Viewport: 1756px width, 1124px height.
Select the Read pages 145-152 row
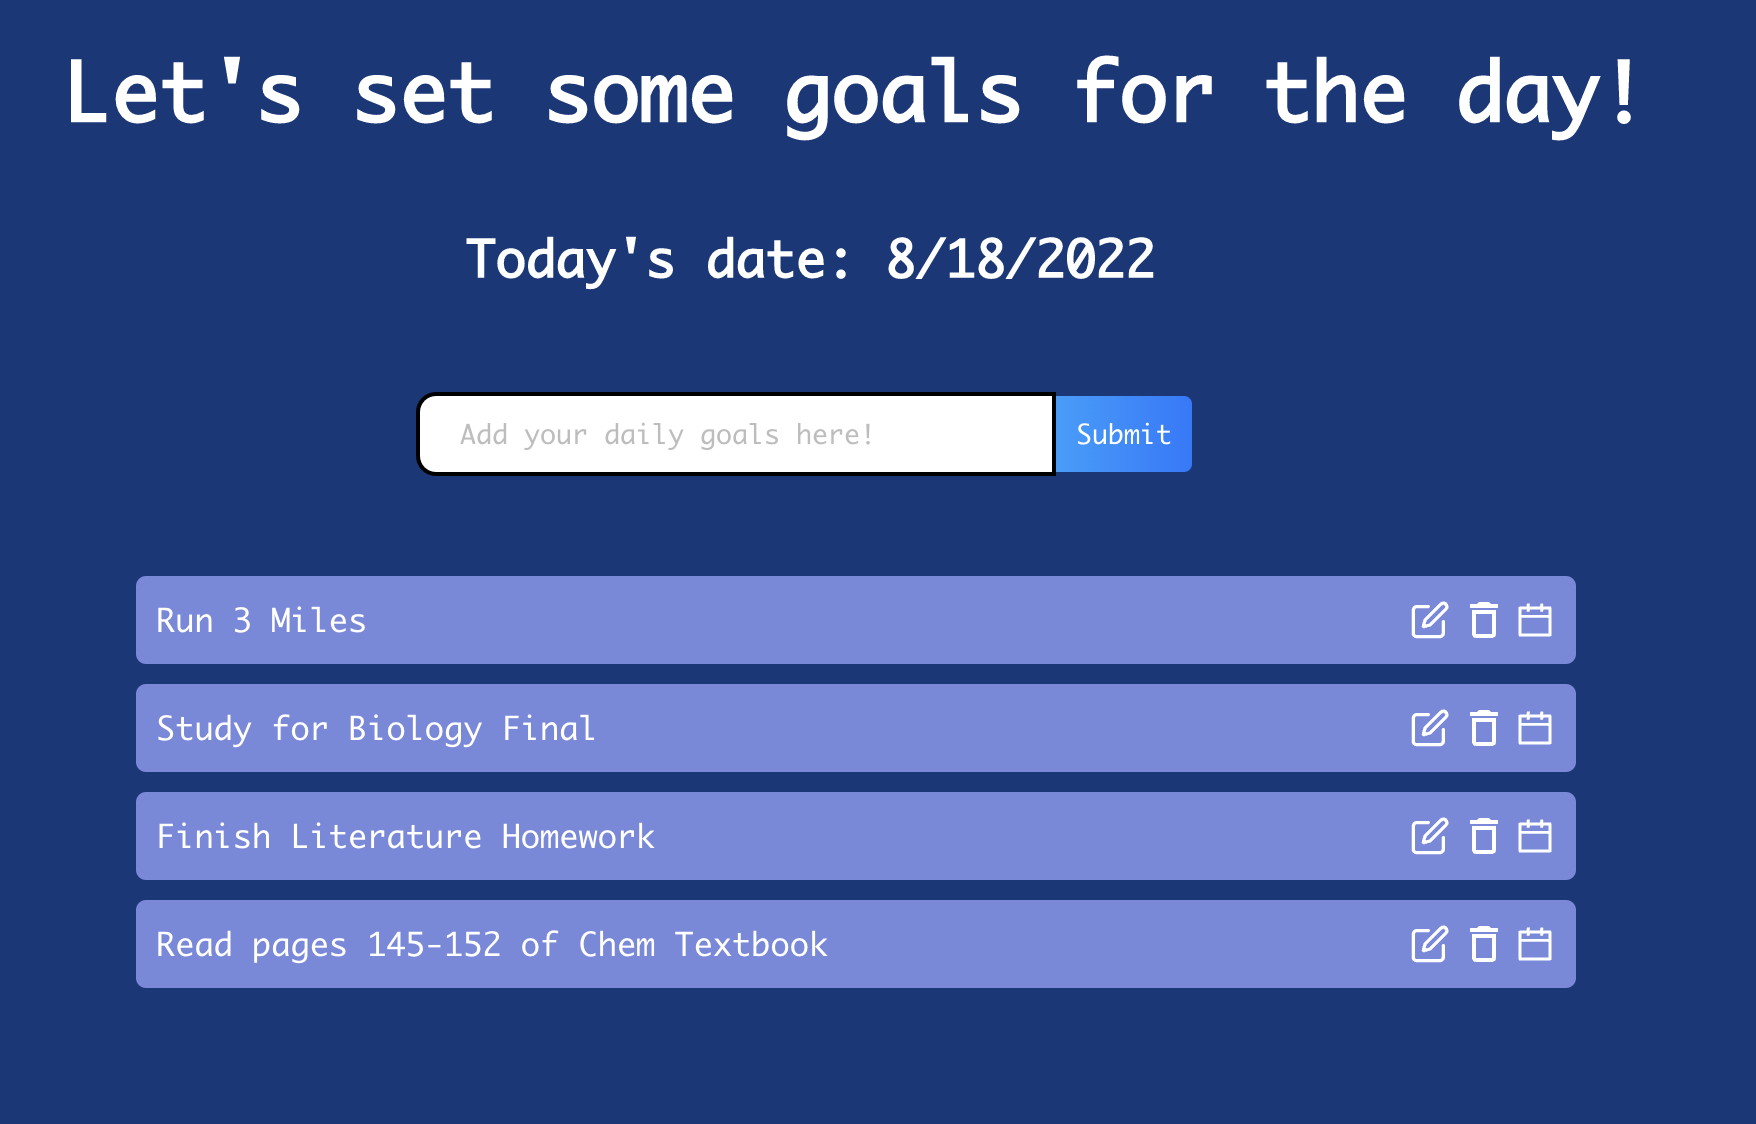[x=856, y=944]
